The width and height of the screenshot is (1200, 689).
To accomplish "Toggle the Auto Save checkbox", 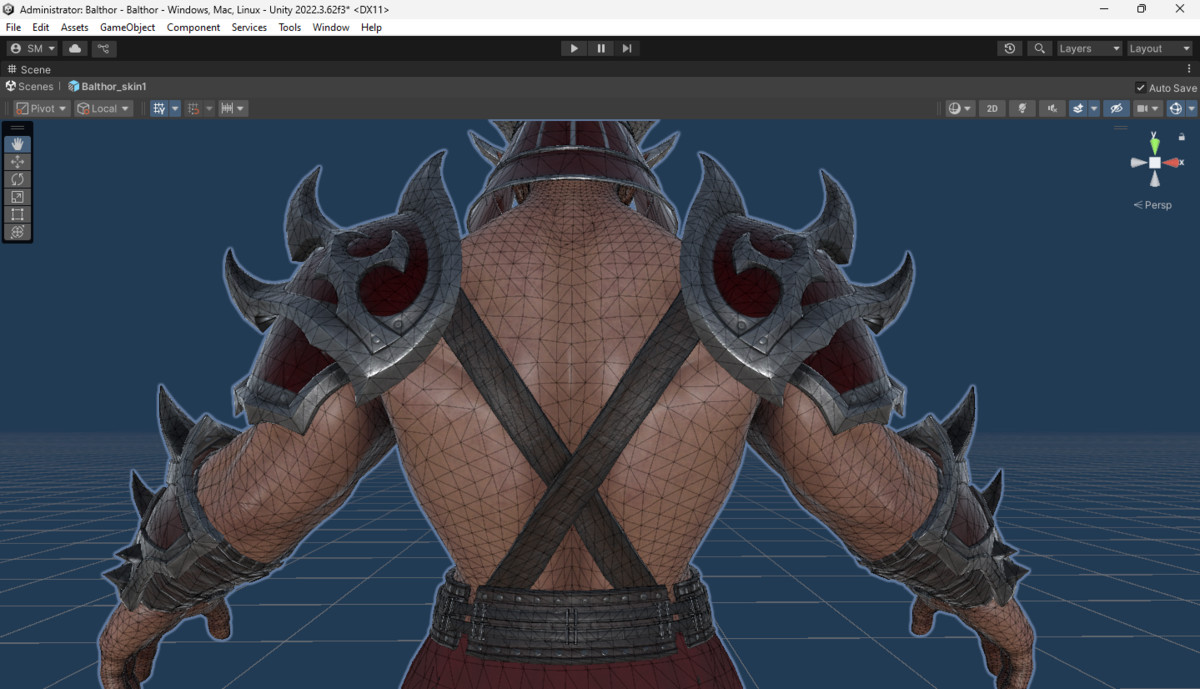I will coord(1141,87).
